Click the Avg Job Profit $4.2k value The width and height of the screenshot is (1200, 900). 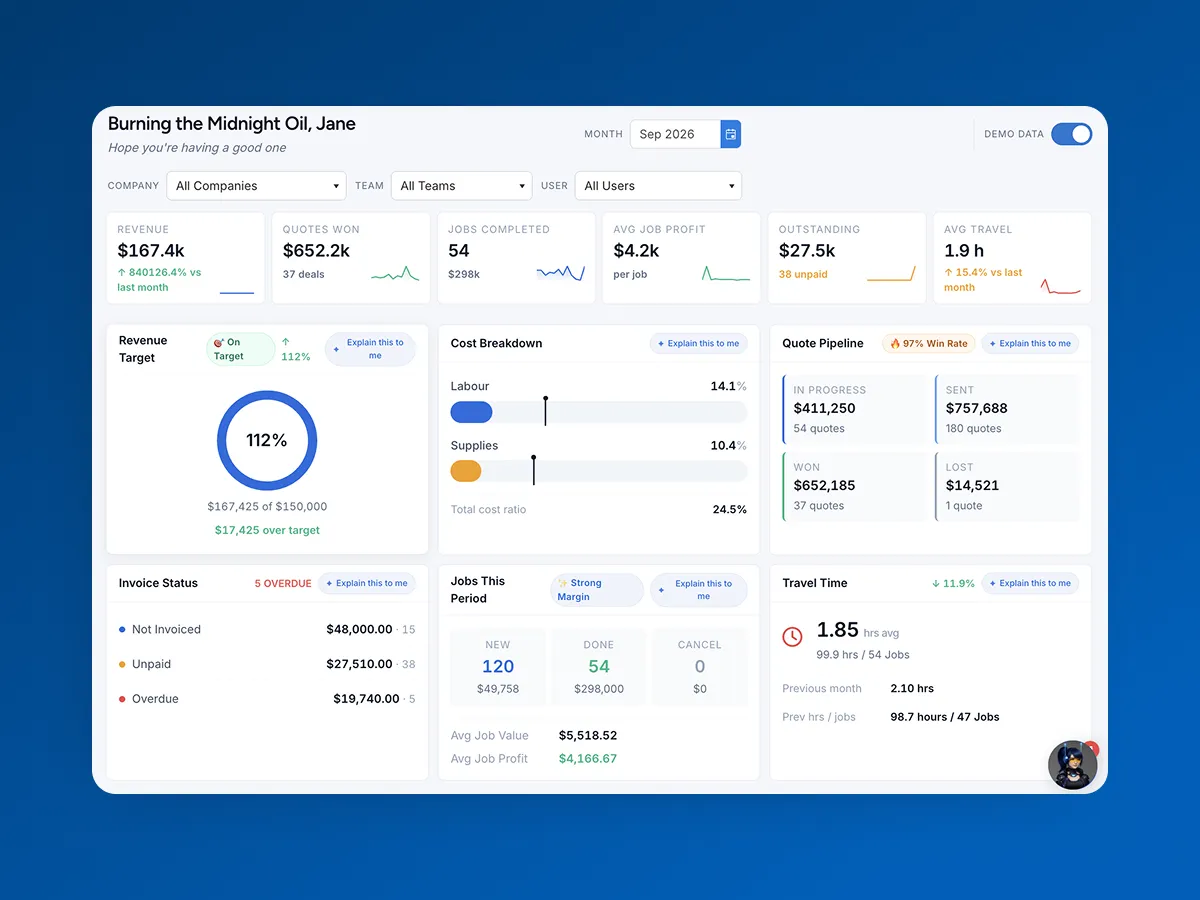coord(637,251)
